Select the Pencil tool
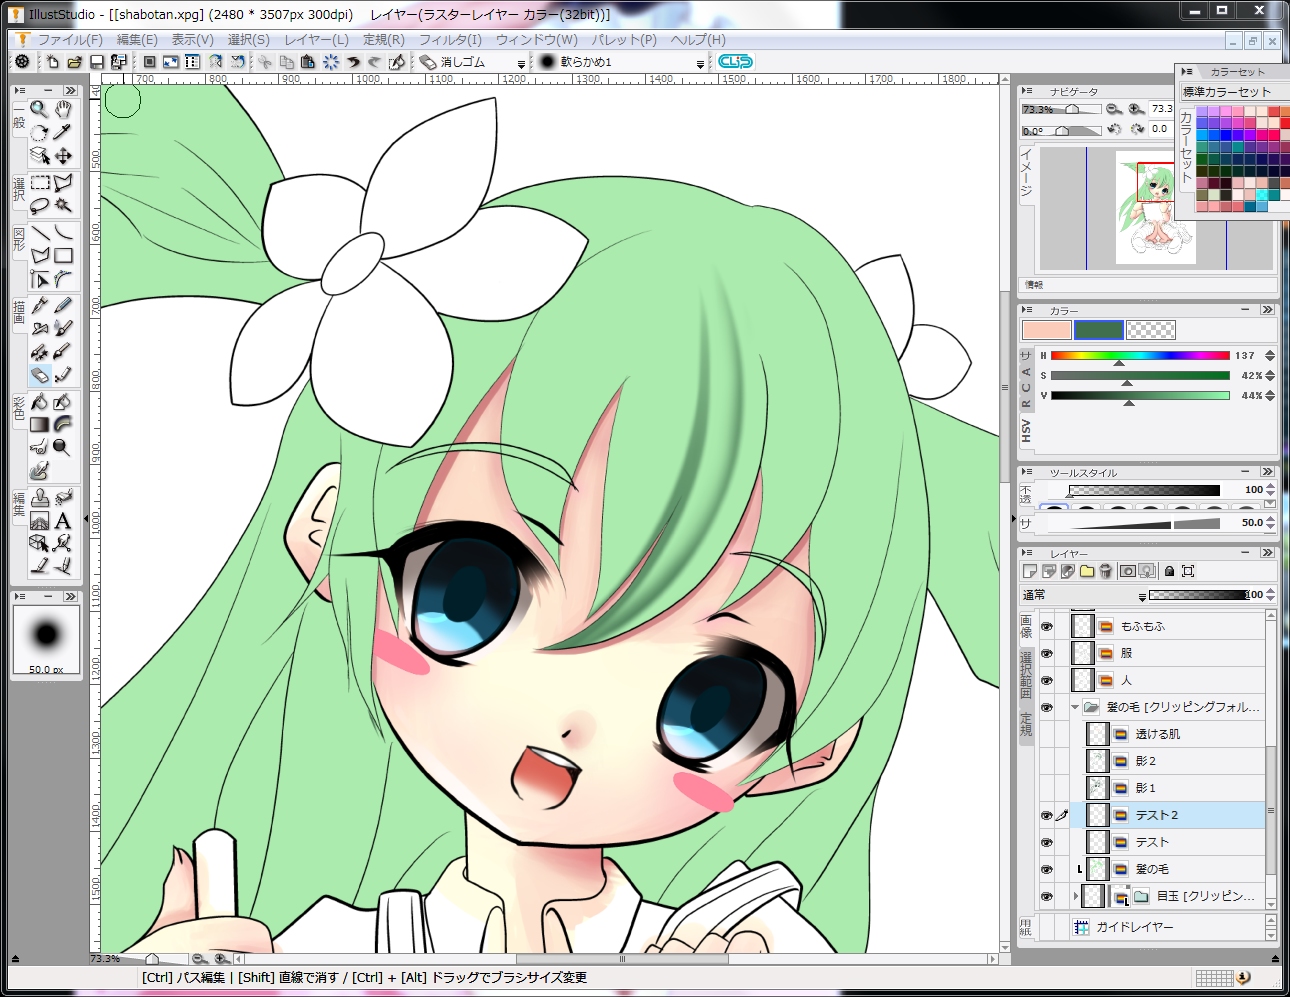The height and width of the screenshot is (997, 1290). pyautogui.click(x=63, y=305)
